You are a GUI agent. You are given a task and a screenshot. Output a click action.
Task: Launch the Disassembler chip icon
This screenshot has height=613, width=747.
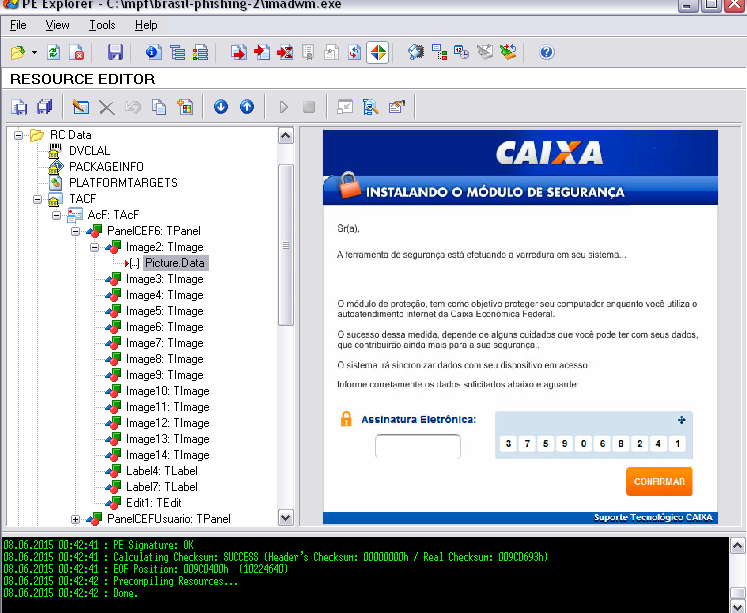click(x=416, y=52)
